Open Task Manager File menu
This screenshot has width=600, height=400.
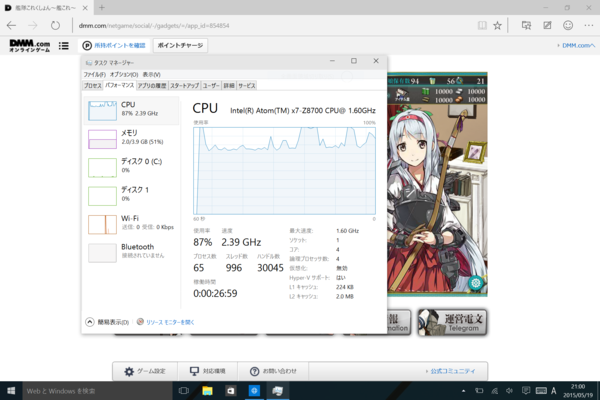point(95,74)
